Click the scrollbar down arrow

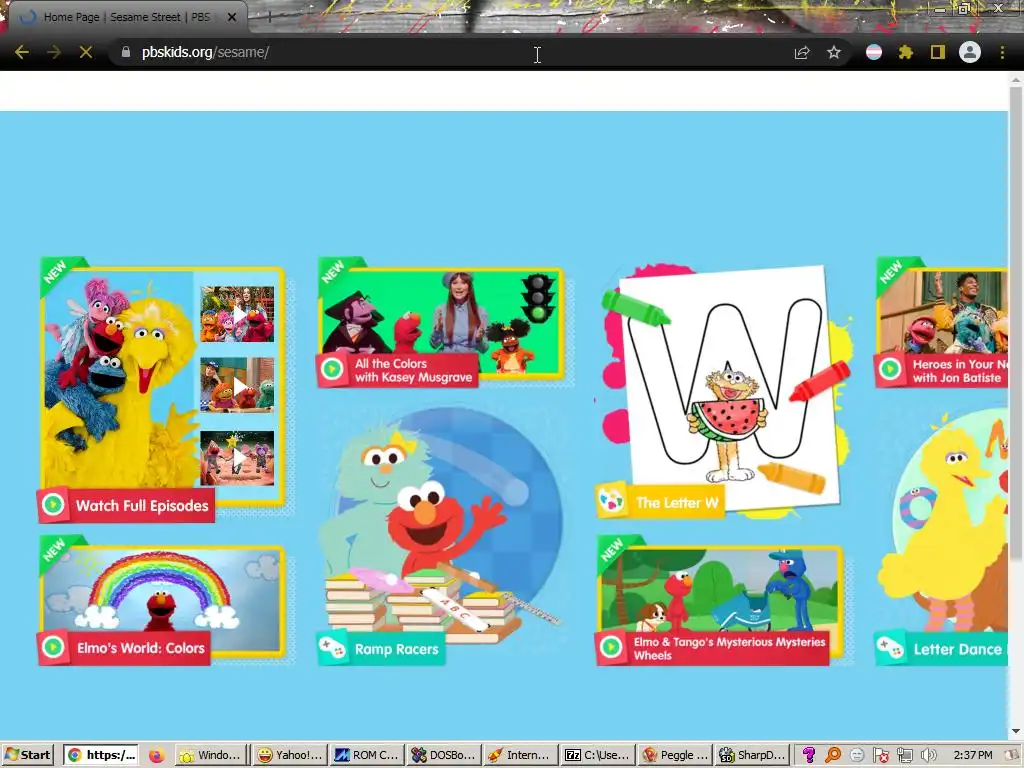pyautogui.click(x=1016, y=731)
